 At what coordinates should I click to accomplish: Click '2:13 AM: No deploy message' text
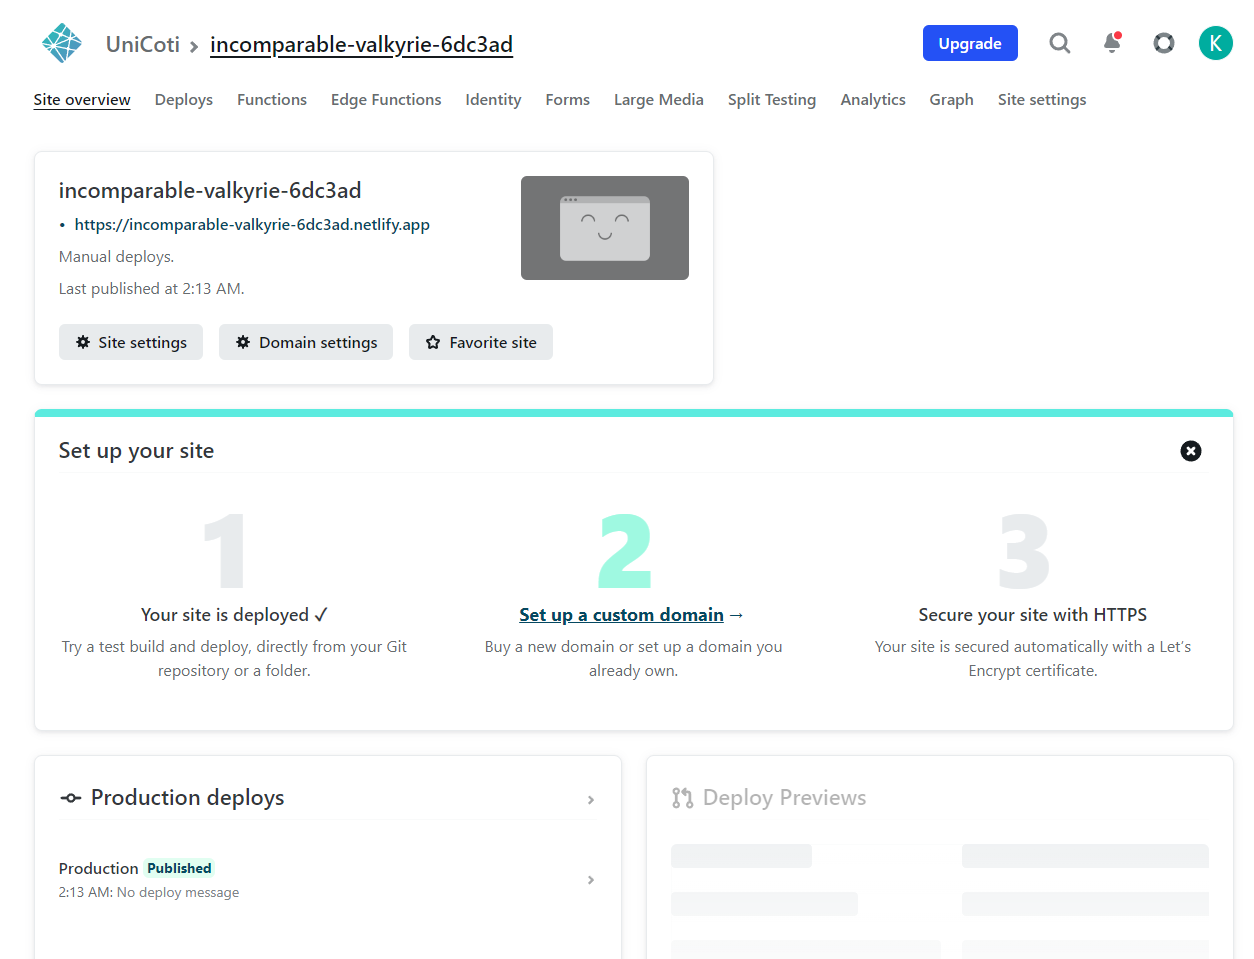click(x=149, y=892)
